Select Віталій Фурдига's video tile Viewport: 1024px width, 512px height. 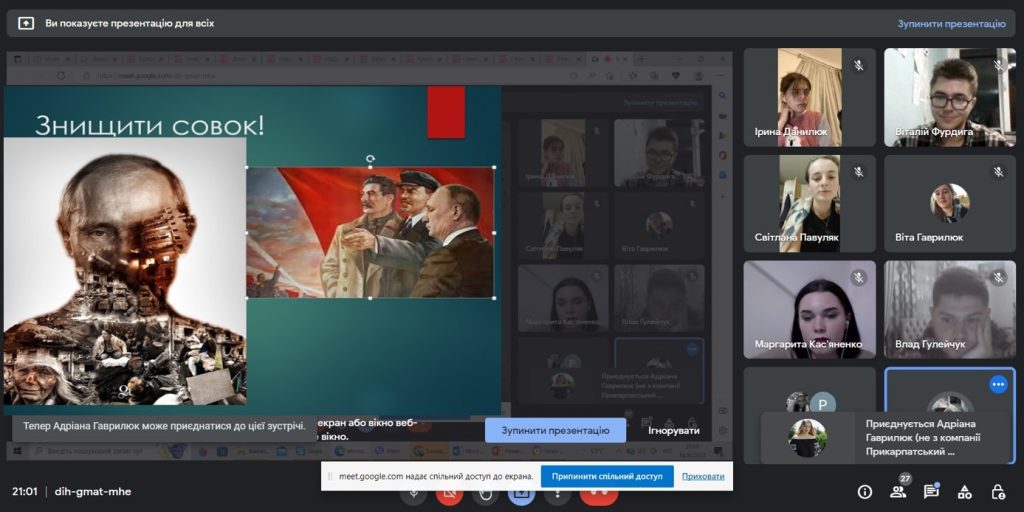(949, 98)
